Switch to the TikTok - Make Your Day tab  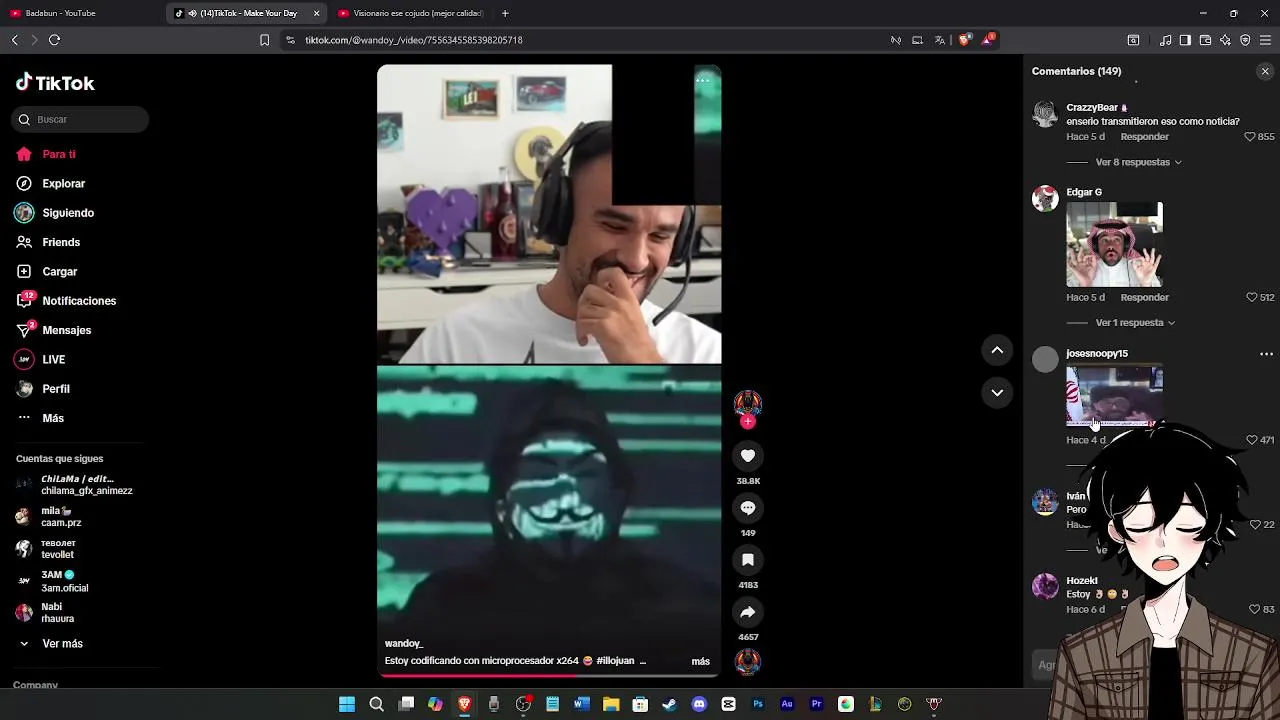pyautogui.click(x=245, y=13)
